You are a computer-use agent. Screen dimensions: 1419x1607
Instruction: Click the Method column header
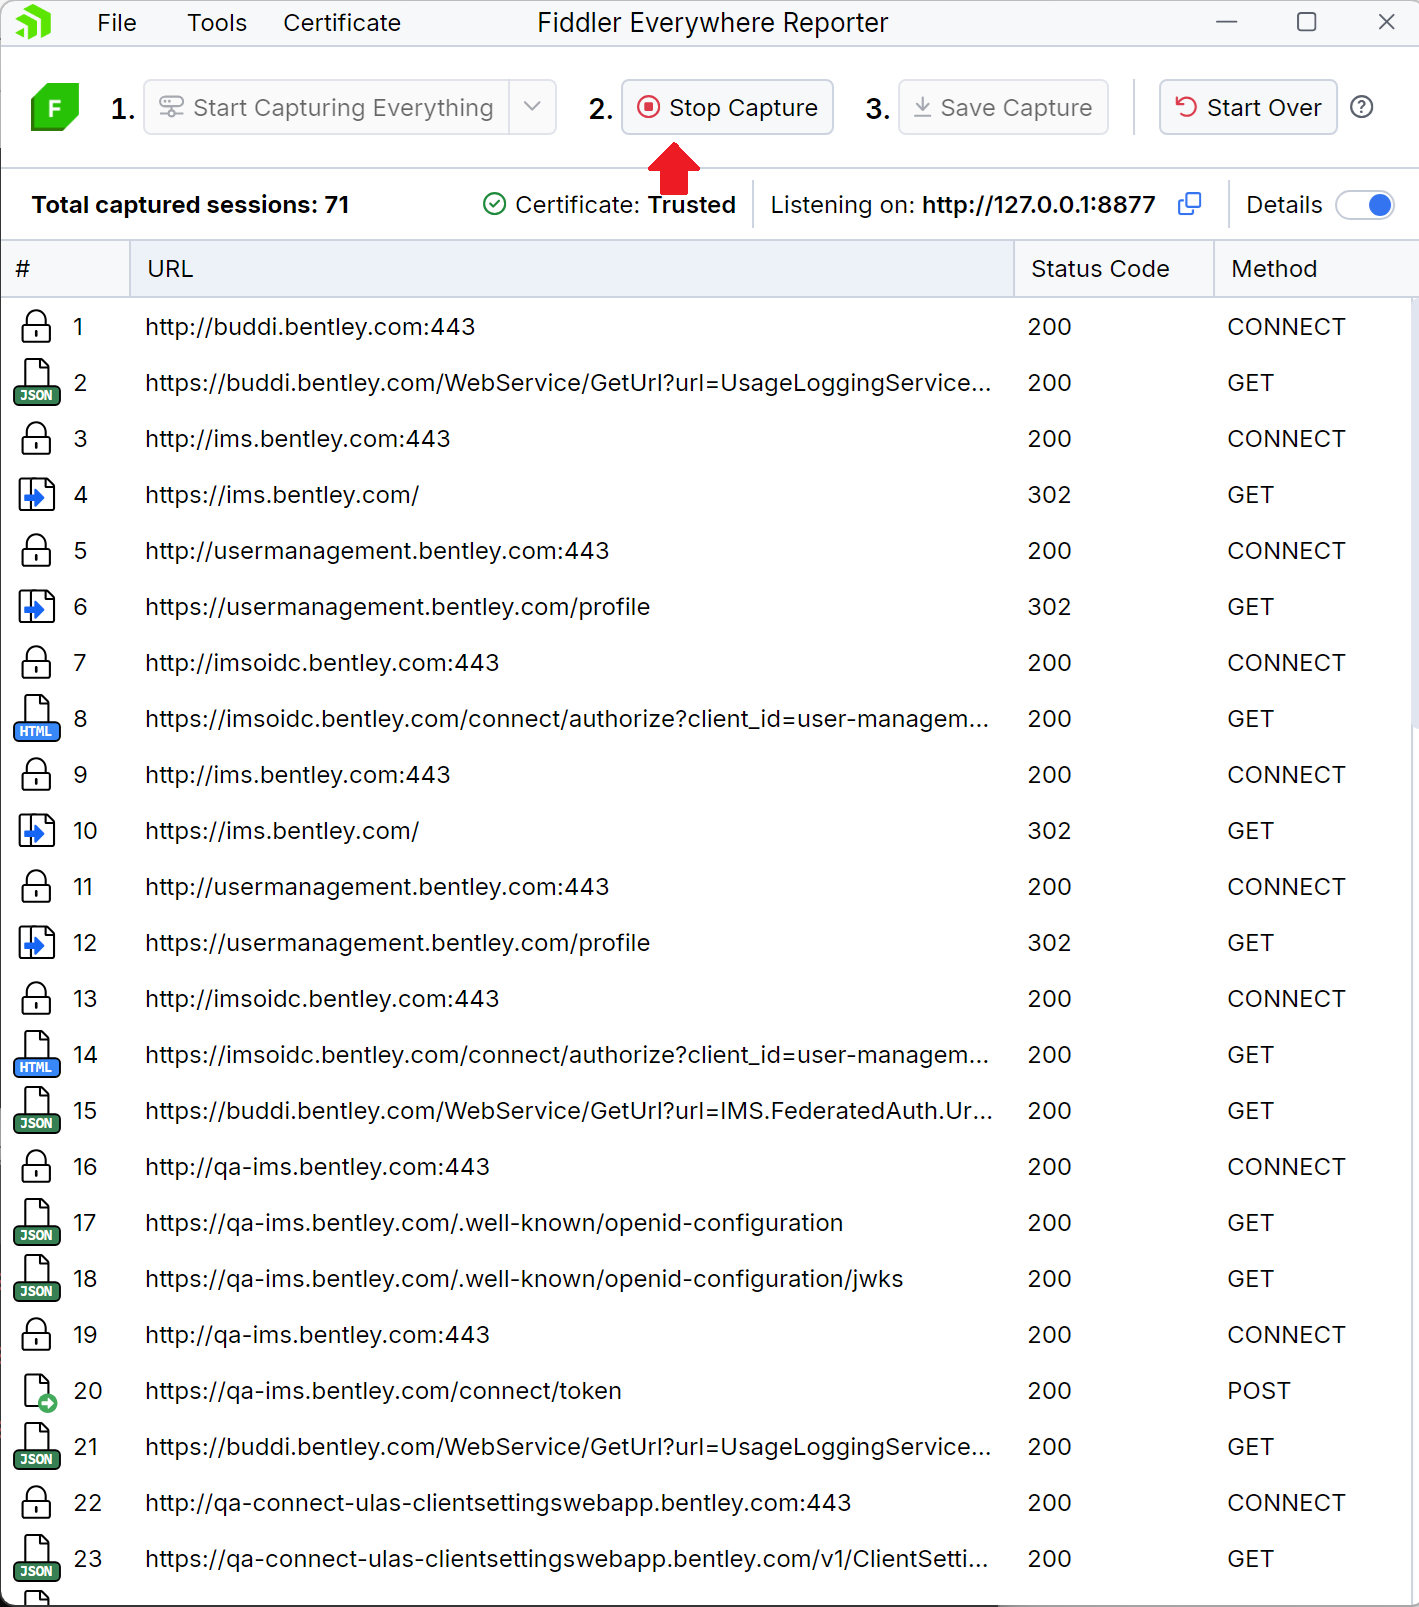pos(1315,269)
